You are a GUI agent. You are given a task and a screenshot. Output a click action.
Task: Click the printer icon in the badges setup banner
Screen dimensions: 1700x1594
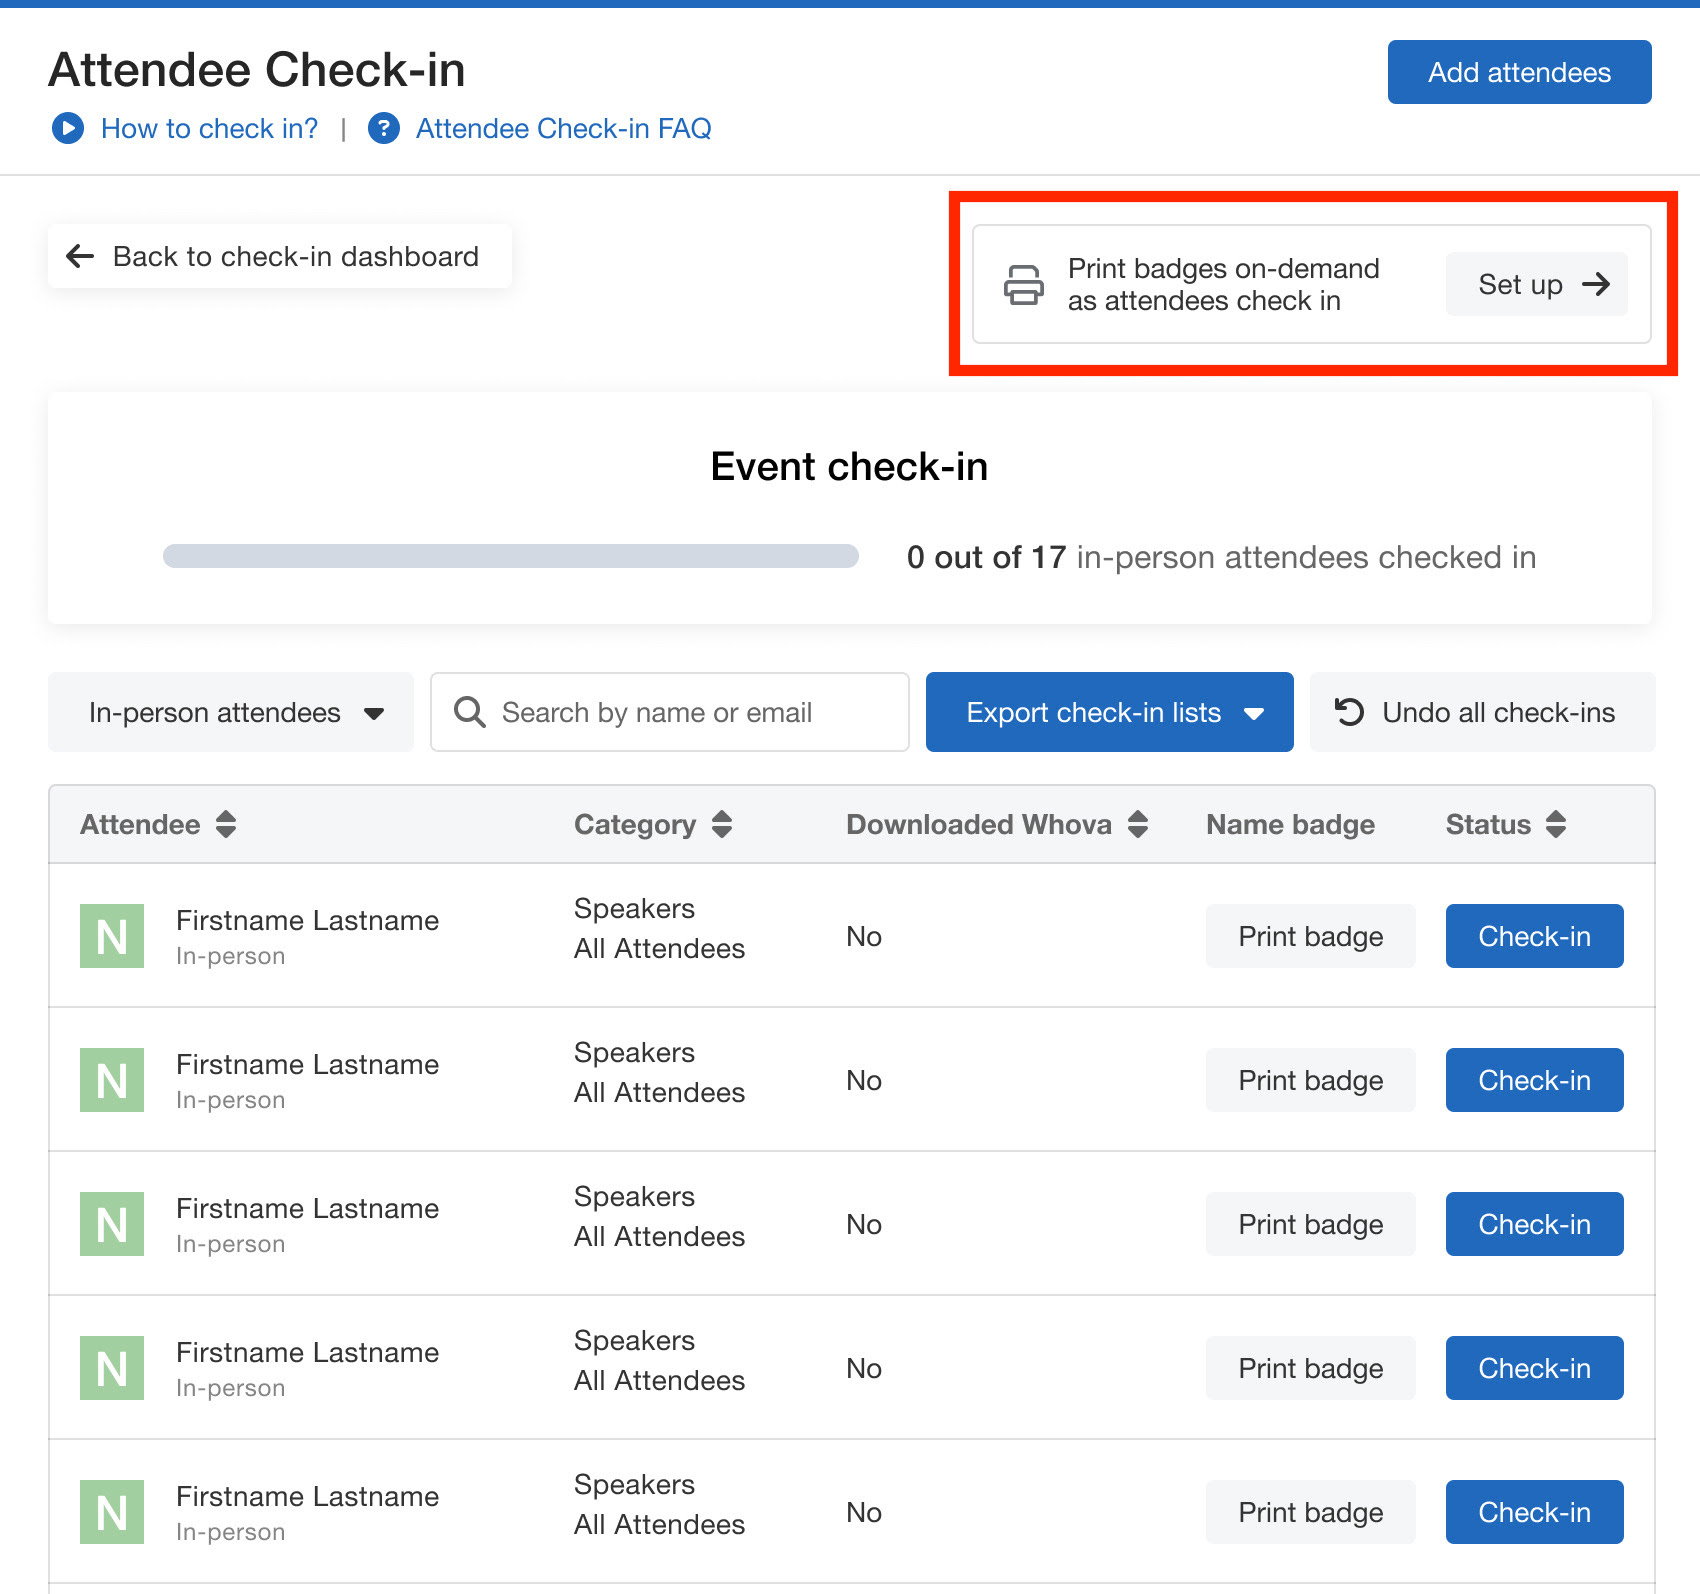pos(1024,285)
